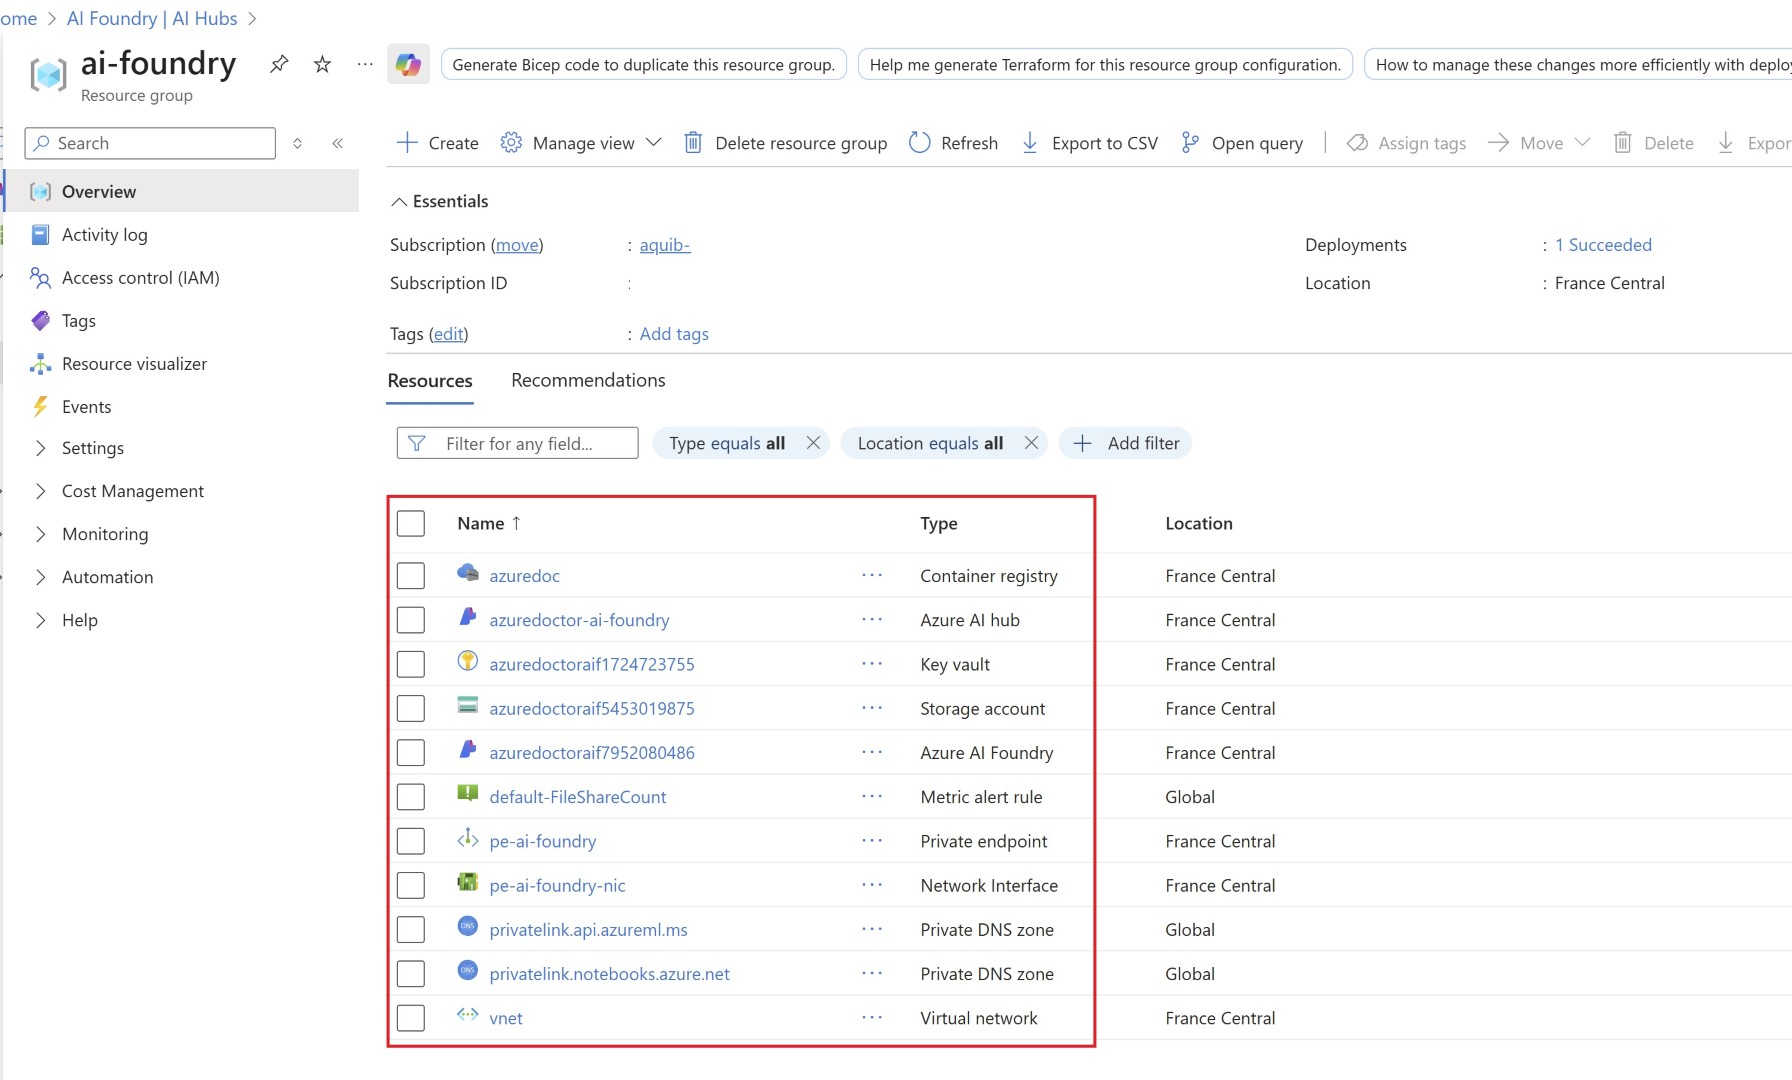Click Create in the toolbar
Image resolution: width=1792 pixels, height=1080 pixels.
pyautogui.click(x=437, y=143)
